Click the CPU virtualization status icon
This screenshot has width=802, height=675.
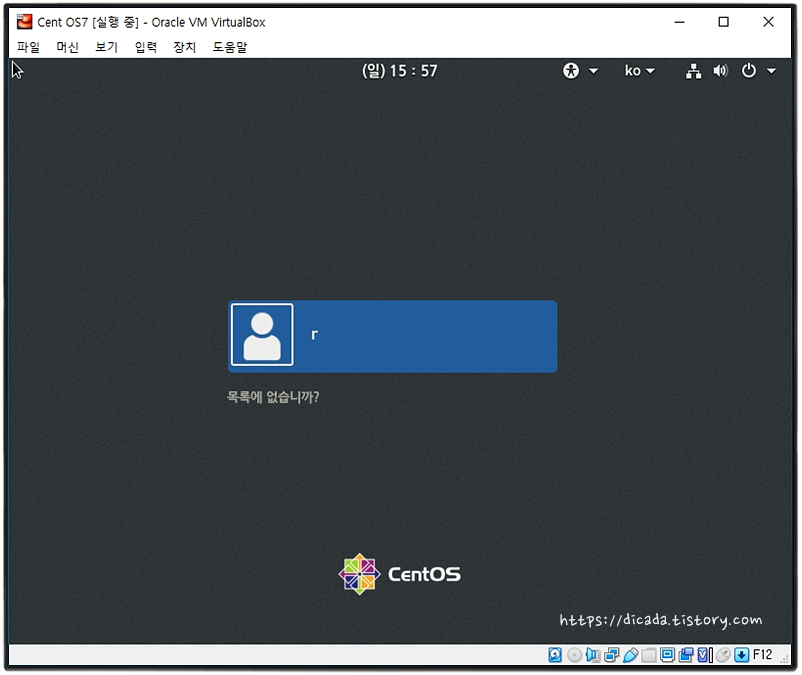click(705, 655)
